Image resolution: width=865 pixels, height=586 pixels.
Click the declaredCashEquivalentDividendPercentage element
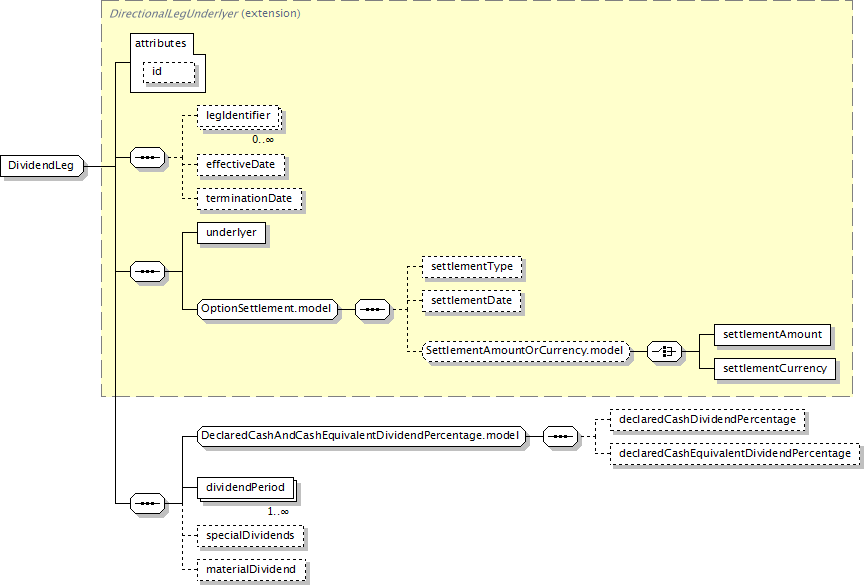(x=734, y=454)
